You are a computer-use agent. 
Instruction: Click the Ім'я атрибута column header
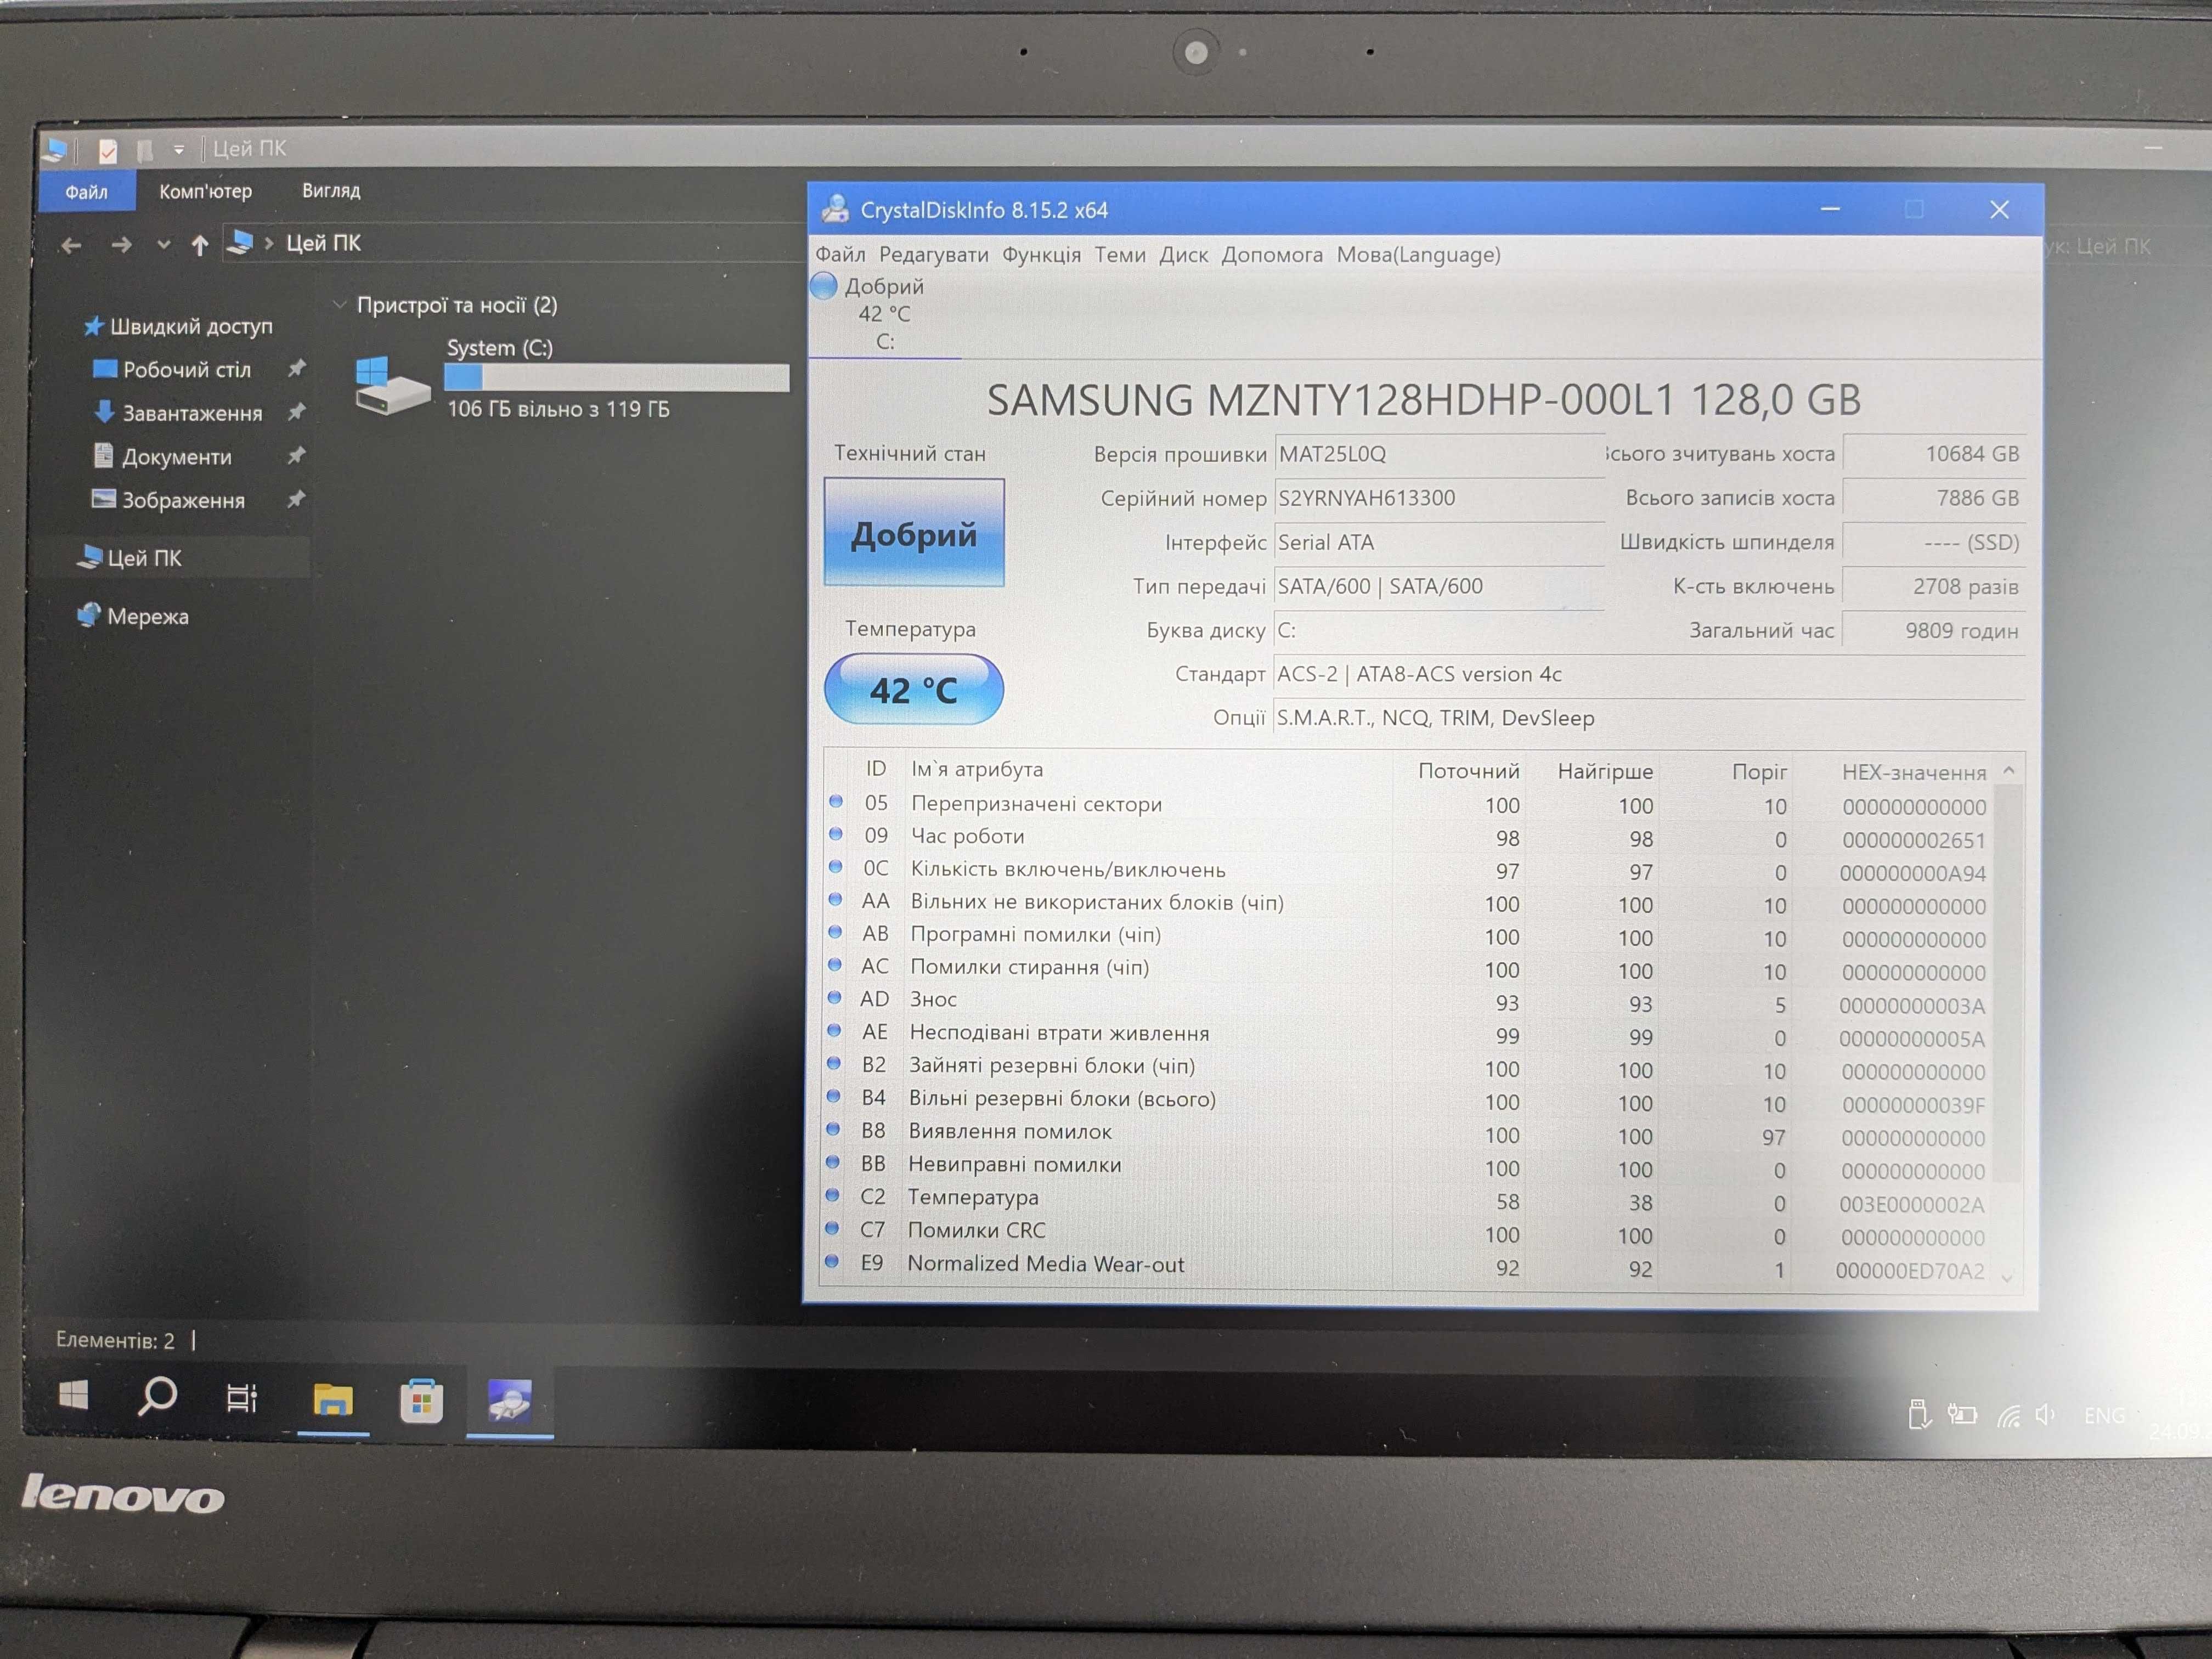pos(977,769)
